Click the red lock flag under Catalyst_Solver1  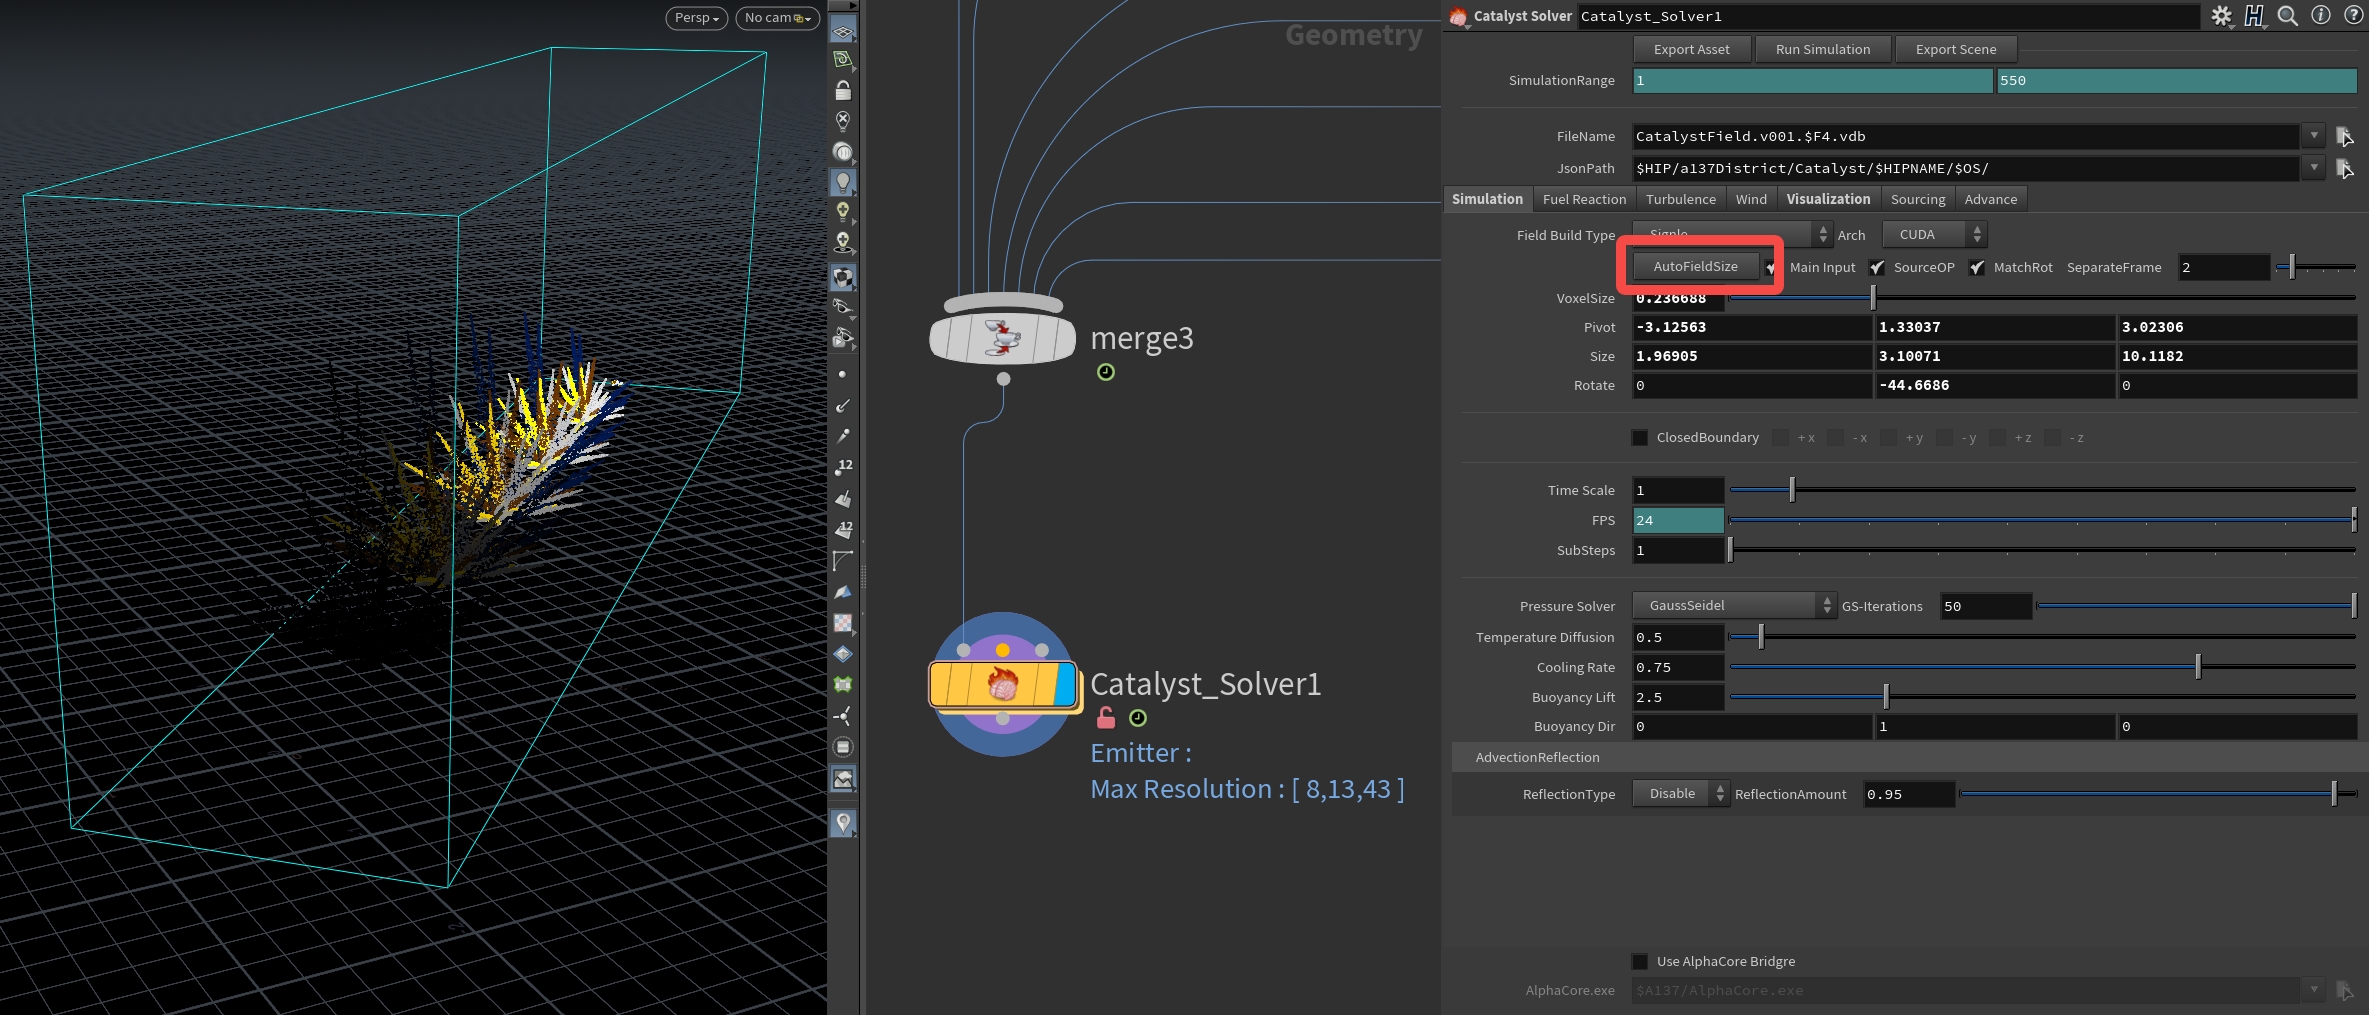(1106, 718)
